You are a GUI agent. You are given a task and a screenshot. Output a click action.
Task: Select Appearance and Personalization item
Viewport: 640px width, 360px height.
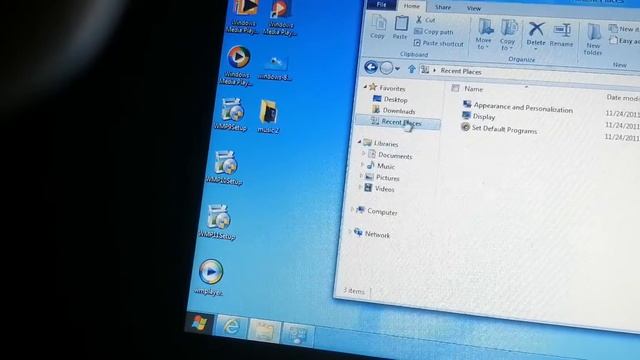(x=518, y=107)
